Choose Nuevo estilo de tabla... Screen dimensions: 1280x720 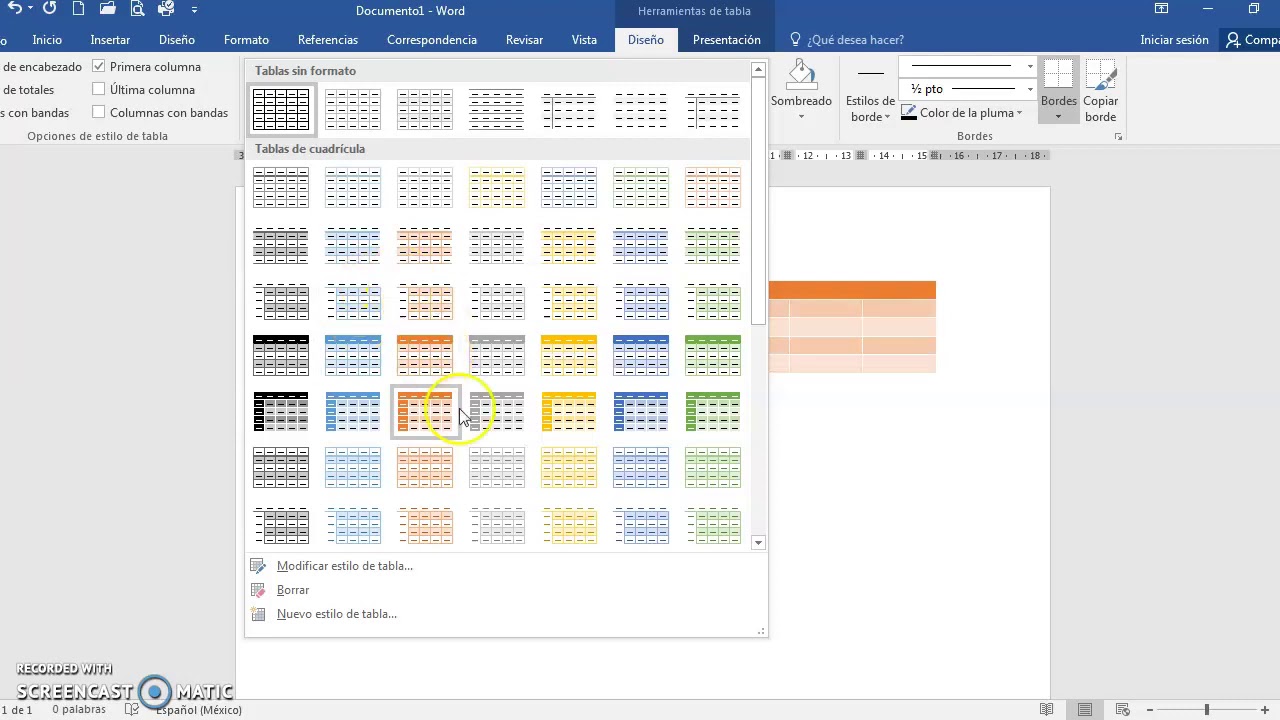[336, 614]
